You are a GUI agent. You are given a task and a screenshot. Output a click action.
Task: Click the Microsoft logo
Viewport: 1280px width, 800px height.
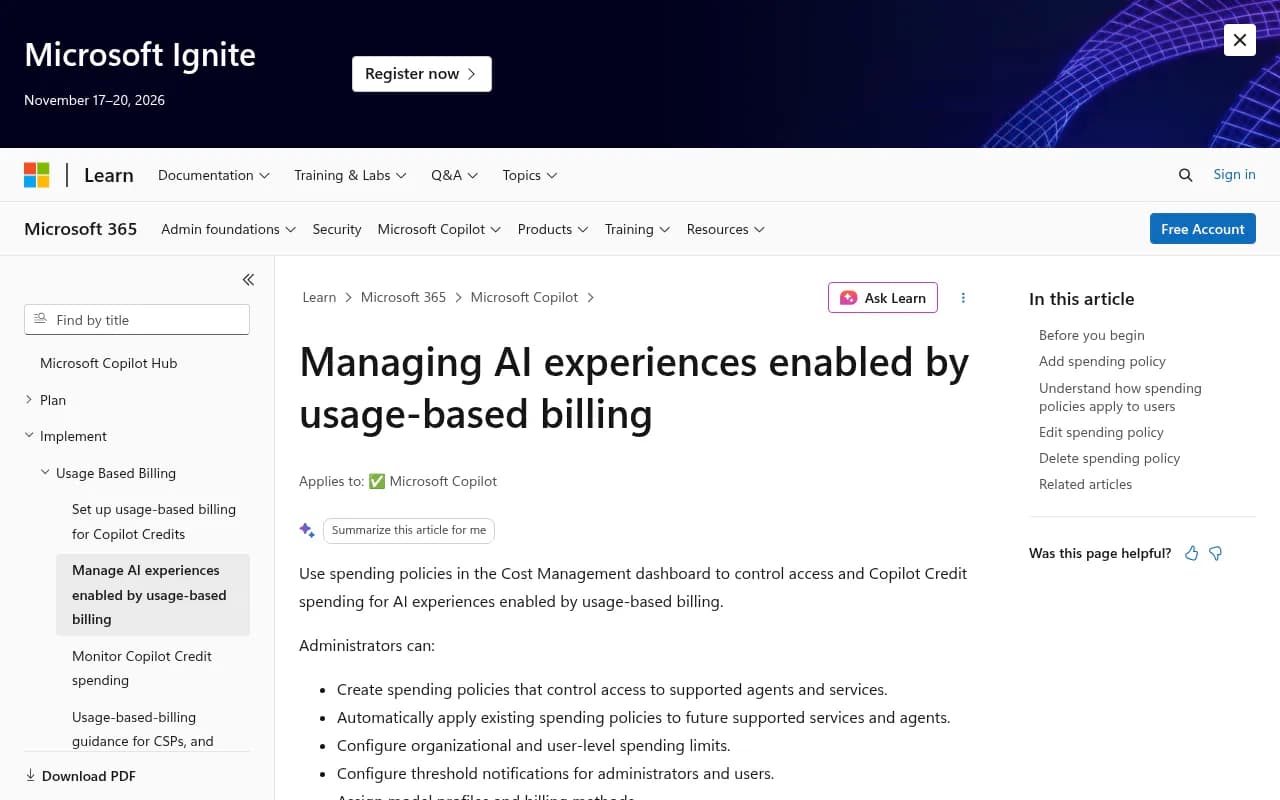tap(37, 175)
